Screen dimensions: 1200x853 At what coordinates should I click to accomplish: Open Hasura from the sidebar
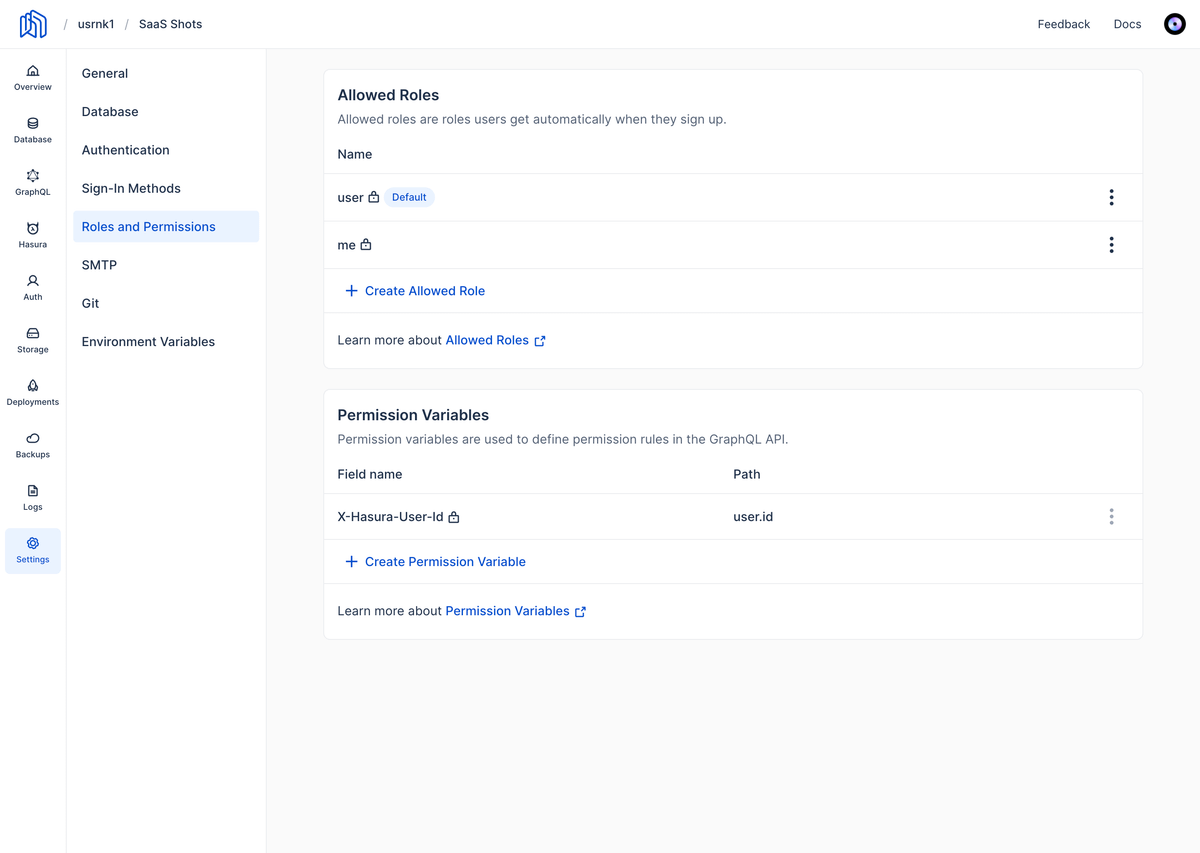coord(33,235)
